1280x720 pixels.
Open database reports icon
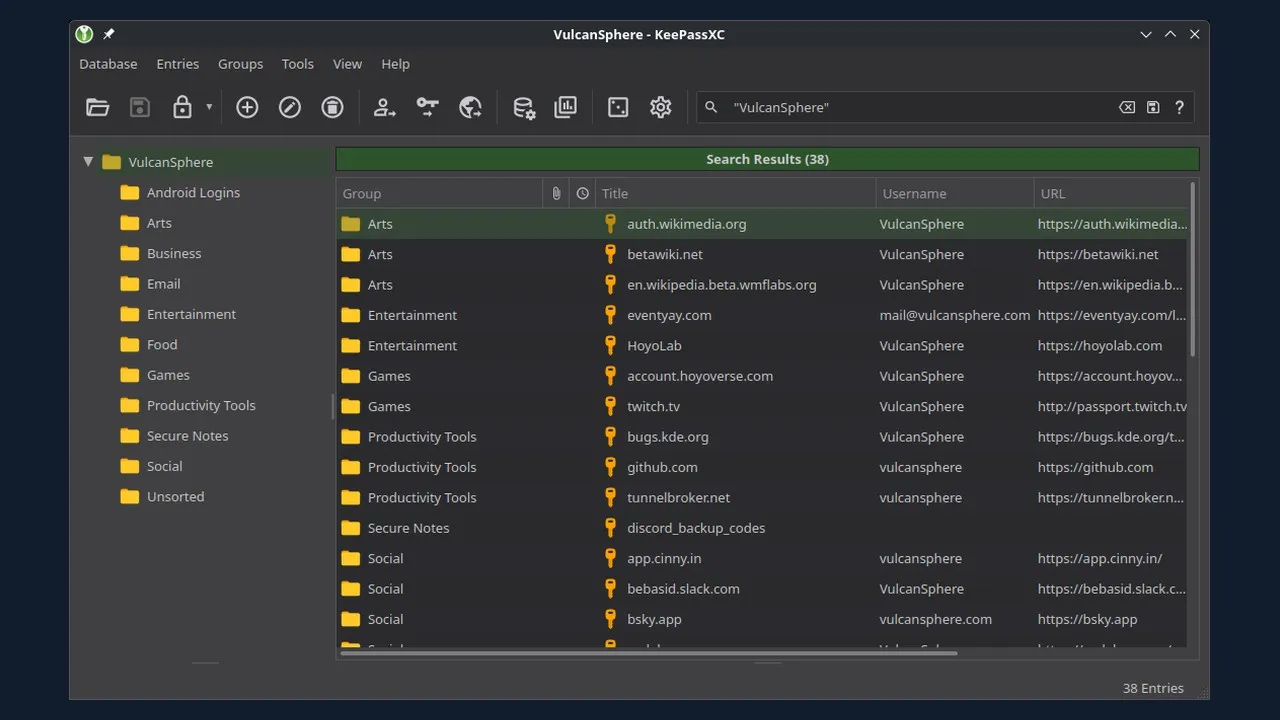click(566, 107)
